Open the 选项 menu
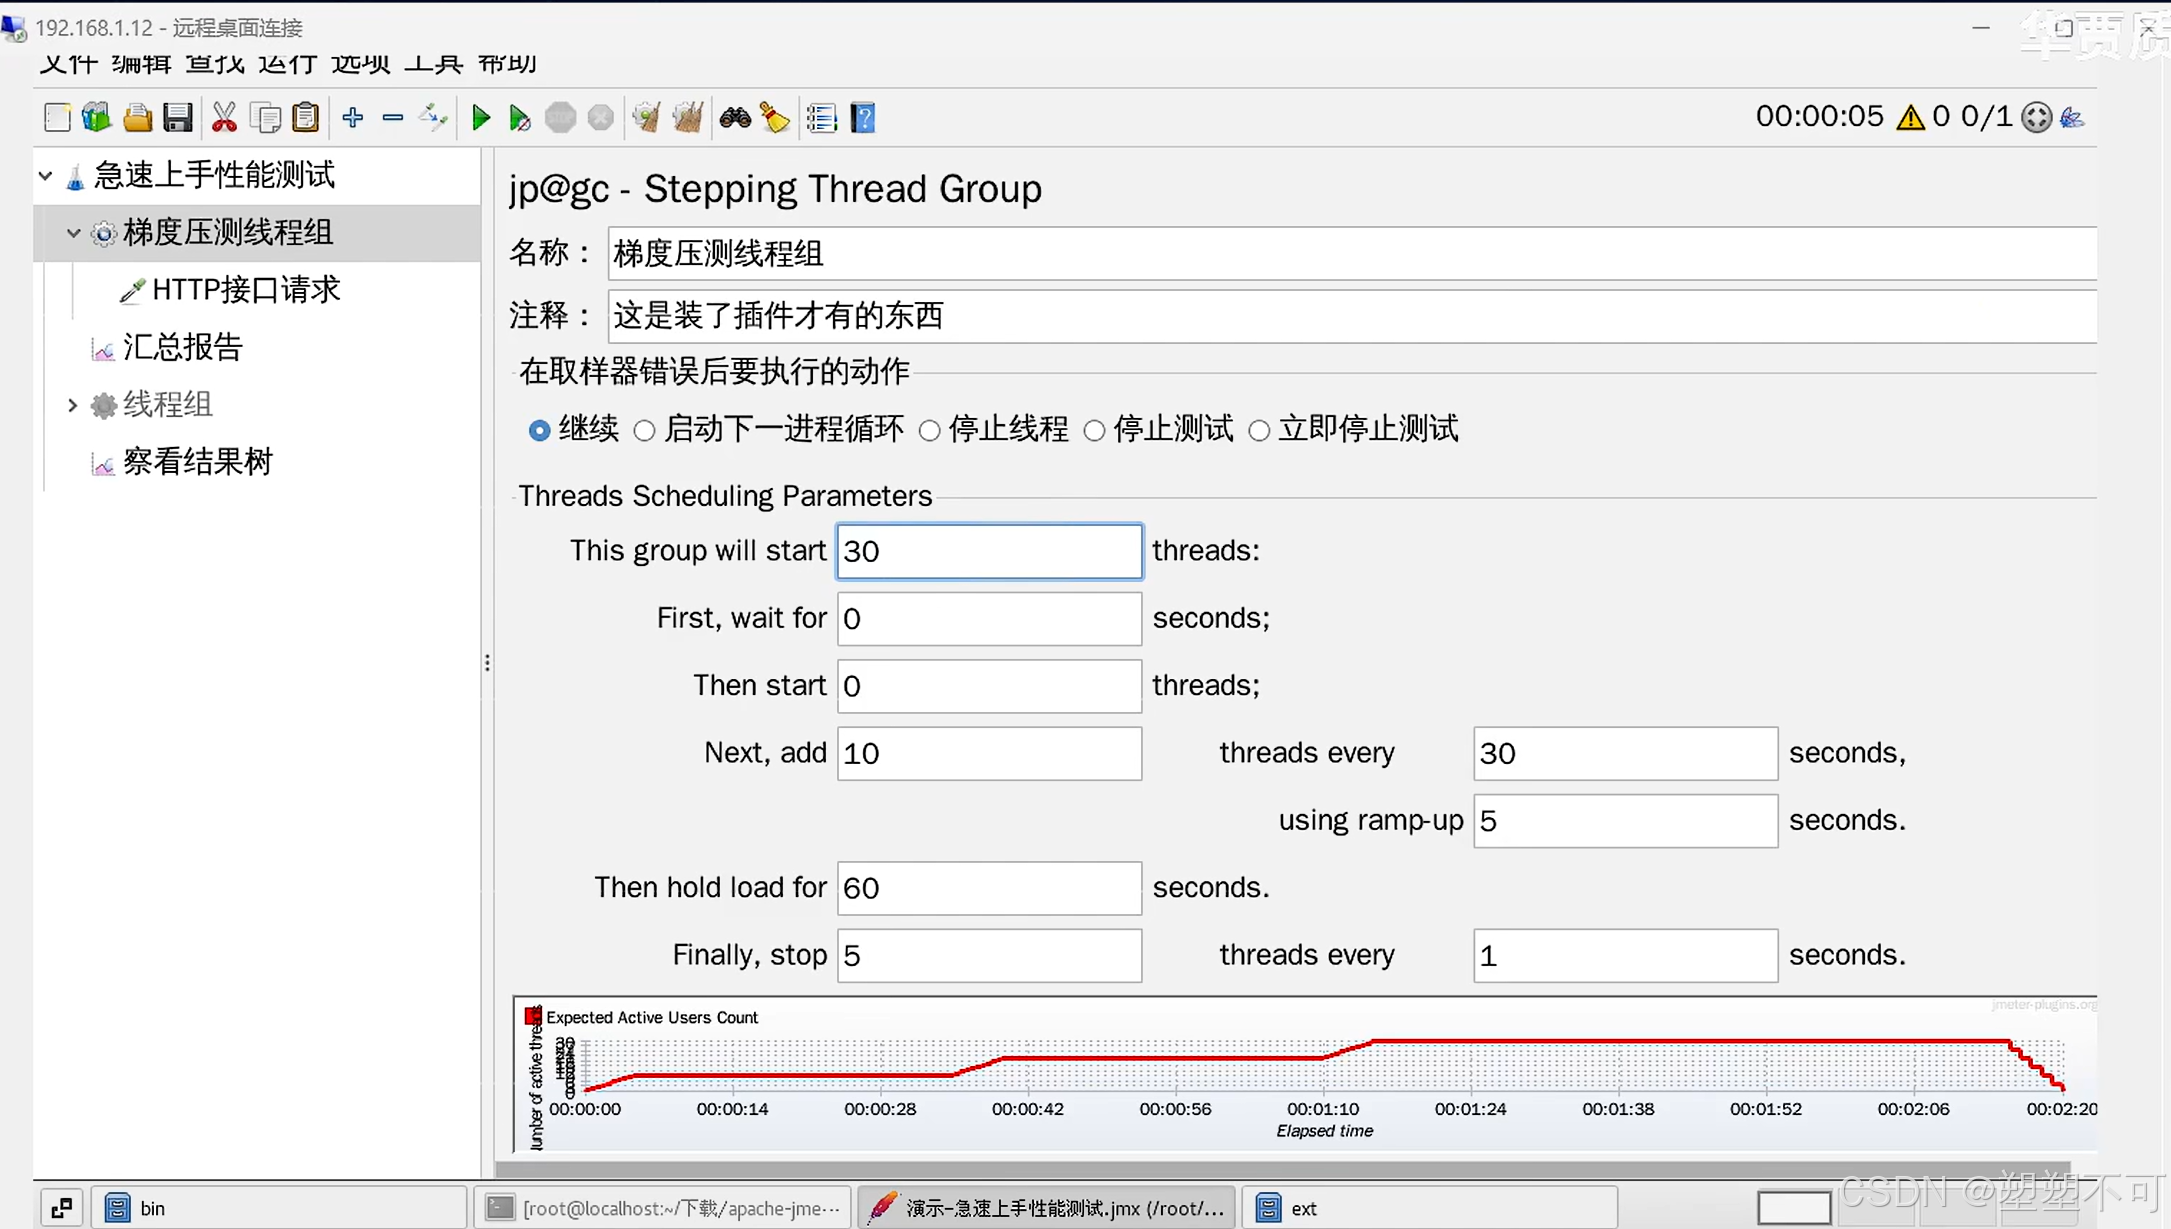The width and height of the screenshot is (2171, 1229). coord(360,64)
